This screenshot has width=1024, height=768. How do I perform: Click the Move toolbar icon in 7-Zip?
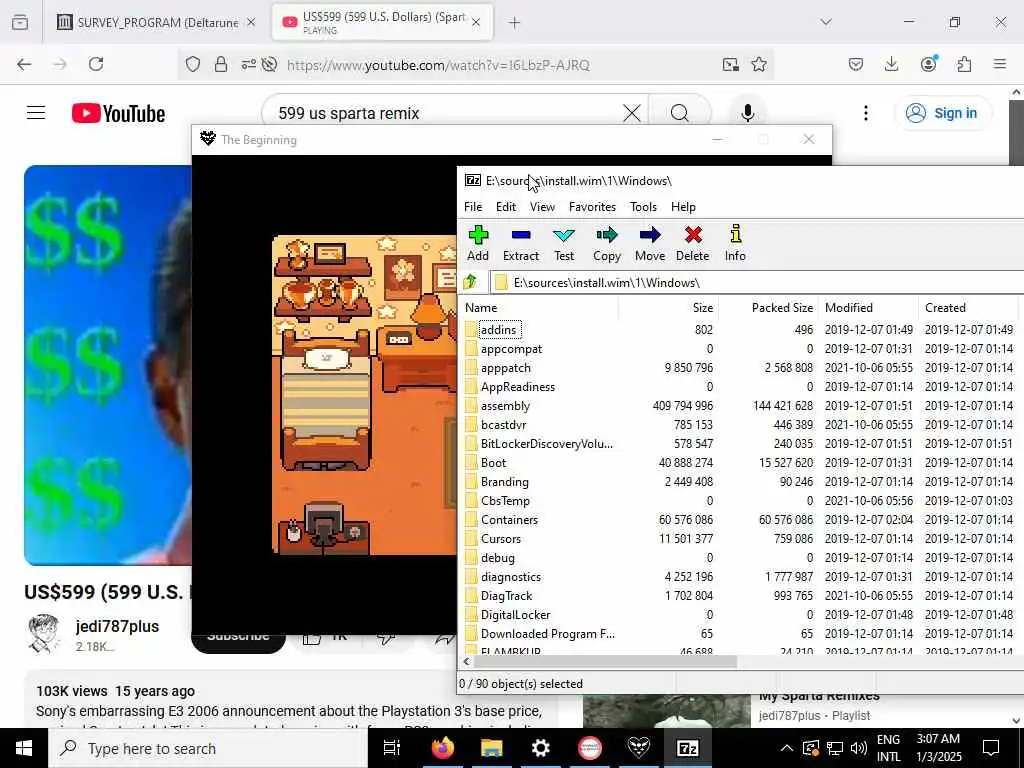(650, 244)
